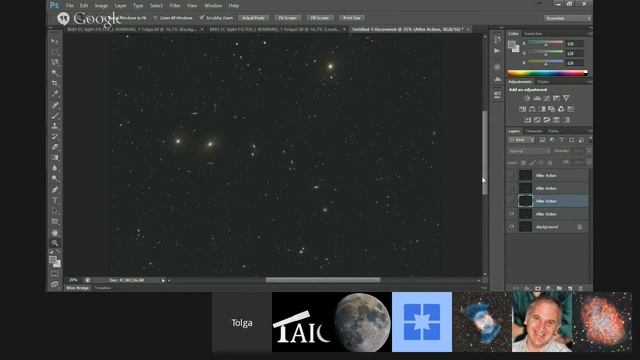Viewport: 640px width, 360px height.
Task: Toggle Quick Mask mode
Action: click(54, 273)
